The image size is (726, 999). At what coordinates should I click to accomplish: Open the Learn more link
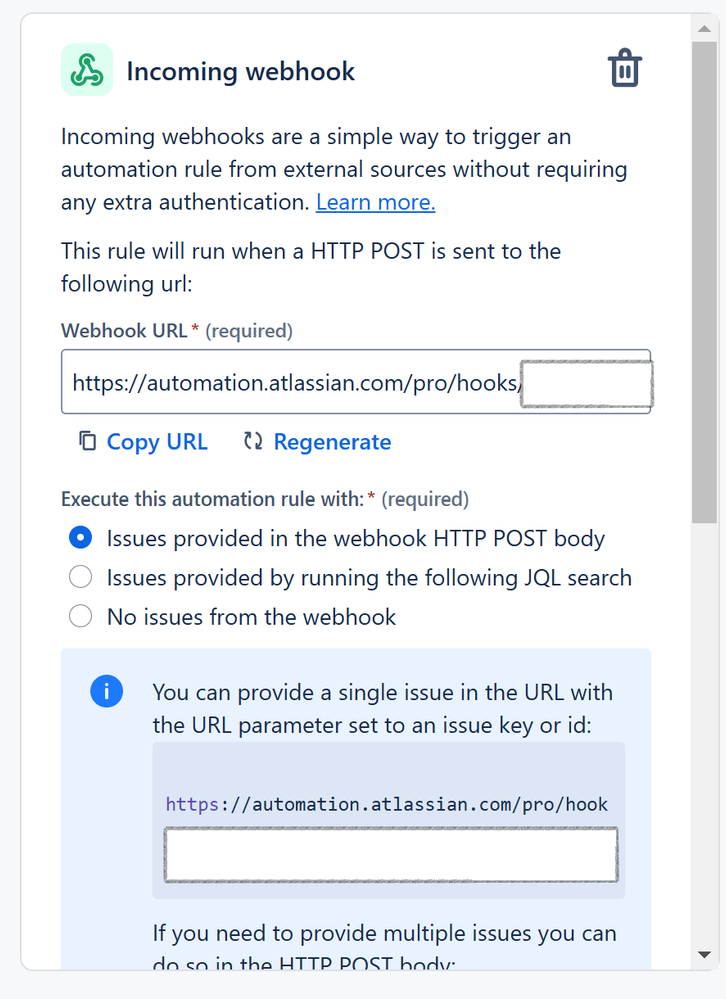pos(375,202)
